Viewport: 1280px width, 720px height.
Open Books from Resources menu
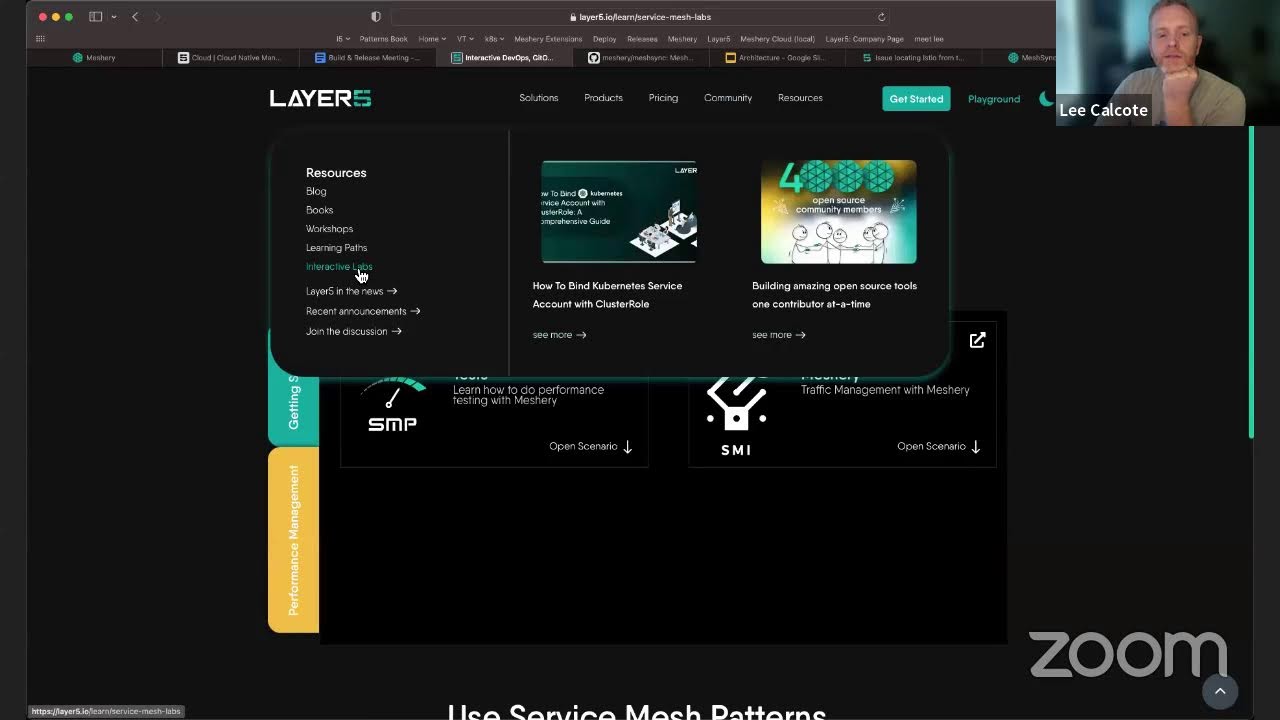(319, 210)
